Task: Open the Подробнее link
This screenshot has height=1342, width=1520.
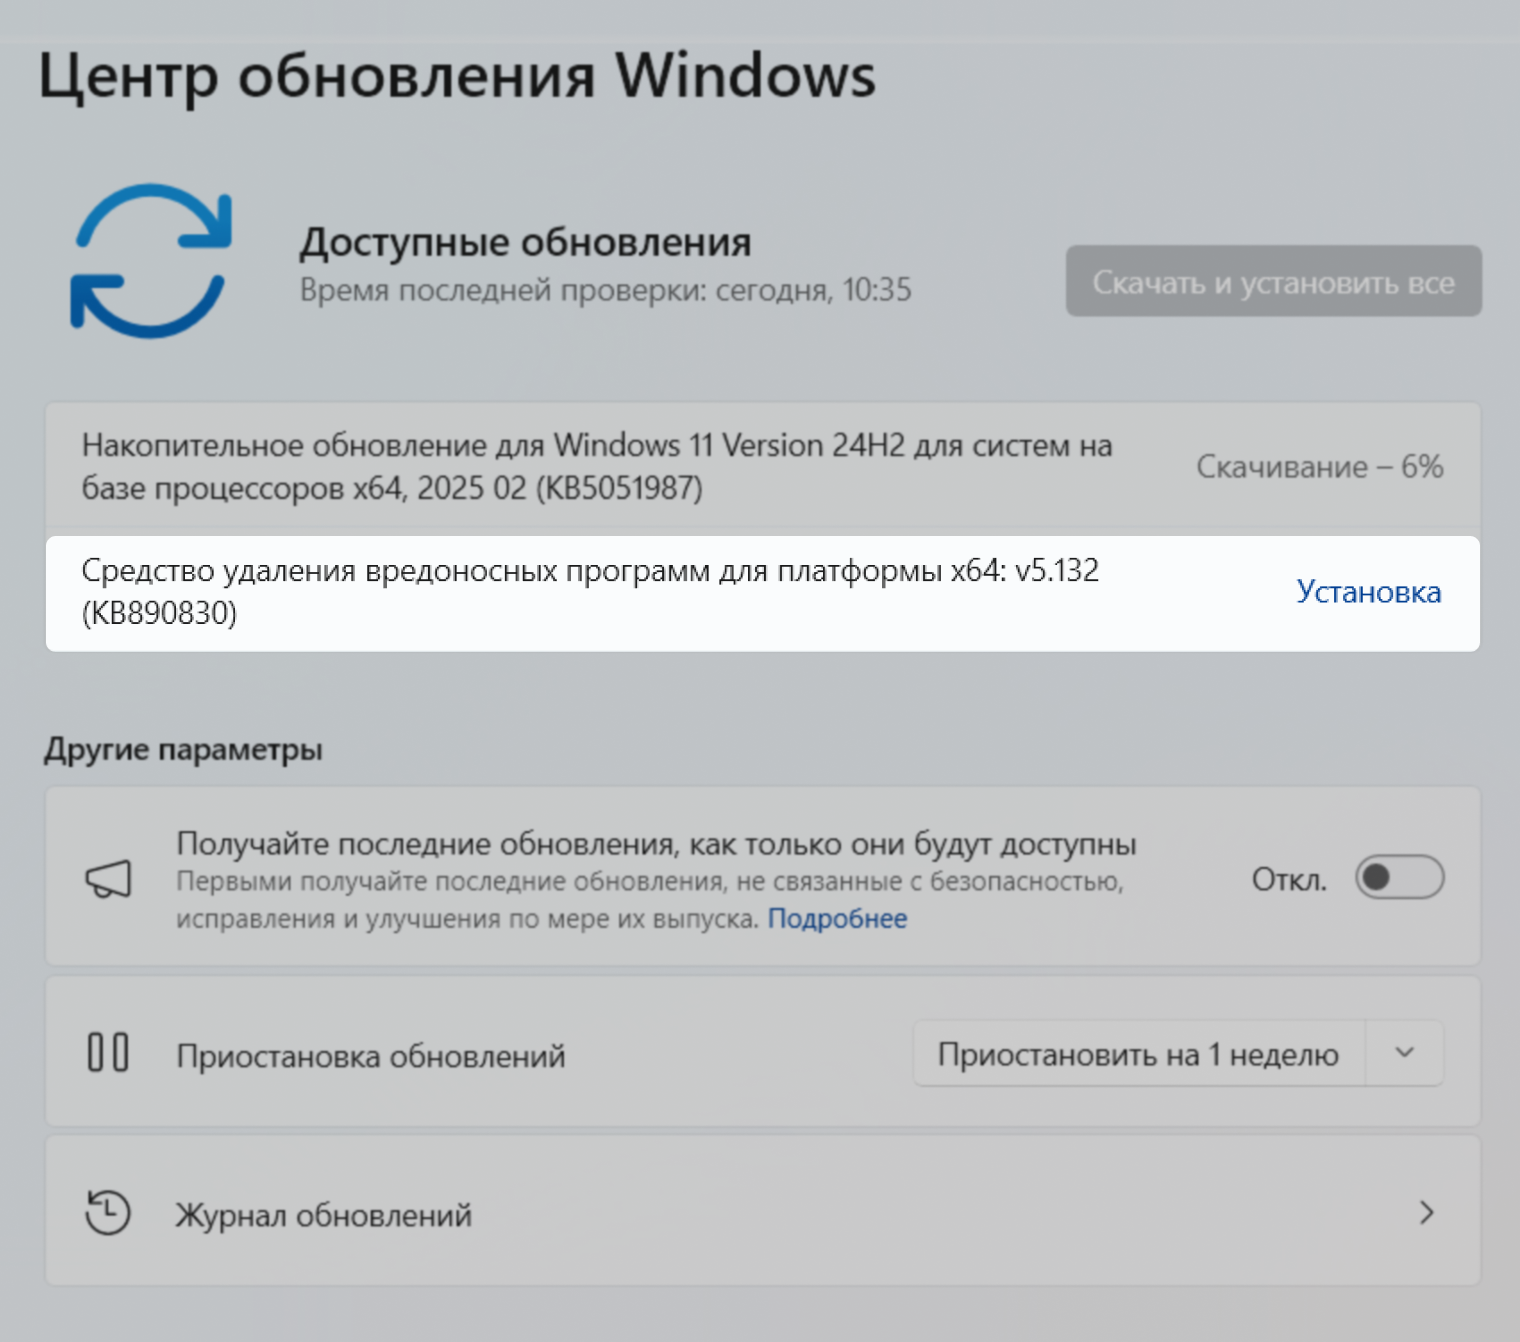Action: (837, 919)
